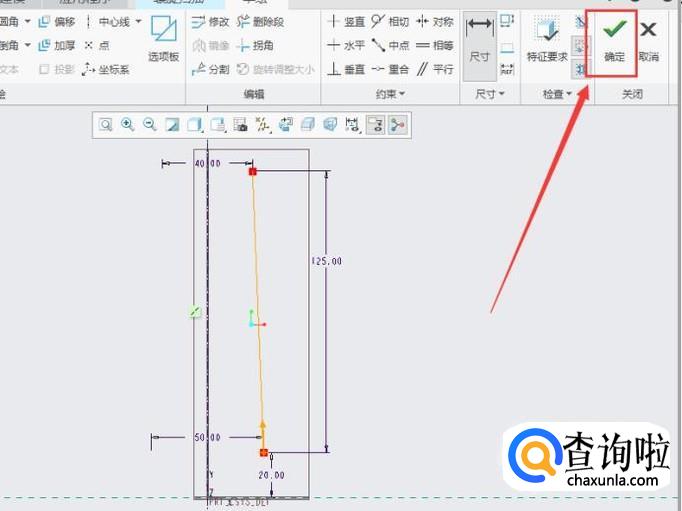
Task: Select the 40.00 dimension value
Action: pyautogui.click(x=207, y=164)
